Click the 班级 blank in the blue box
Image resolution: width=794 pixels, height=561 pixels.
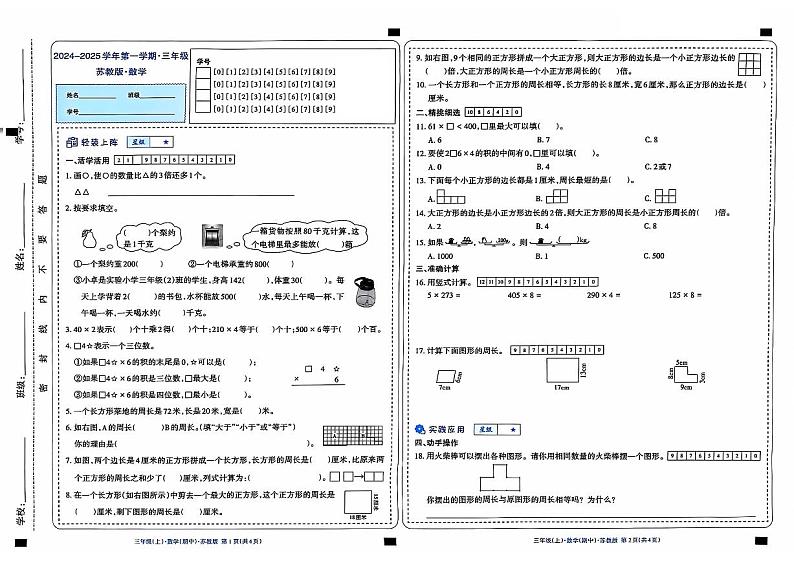[x=158, y=96]
